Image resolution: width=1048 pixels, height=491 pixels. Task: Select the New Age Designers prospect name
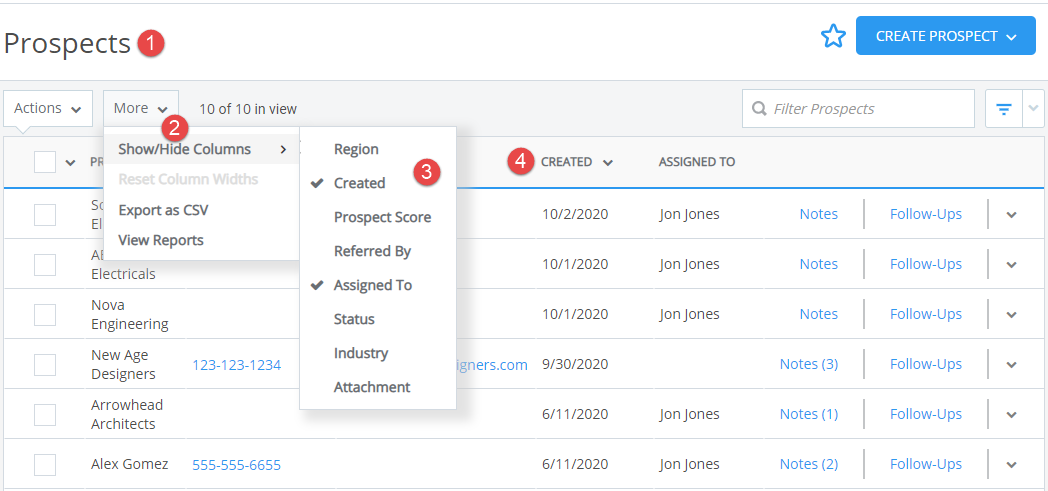(x=124, y=365)
